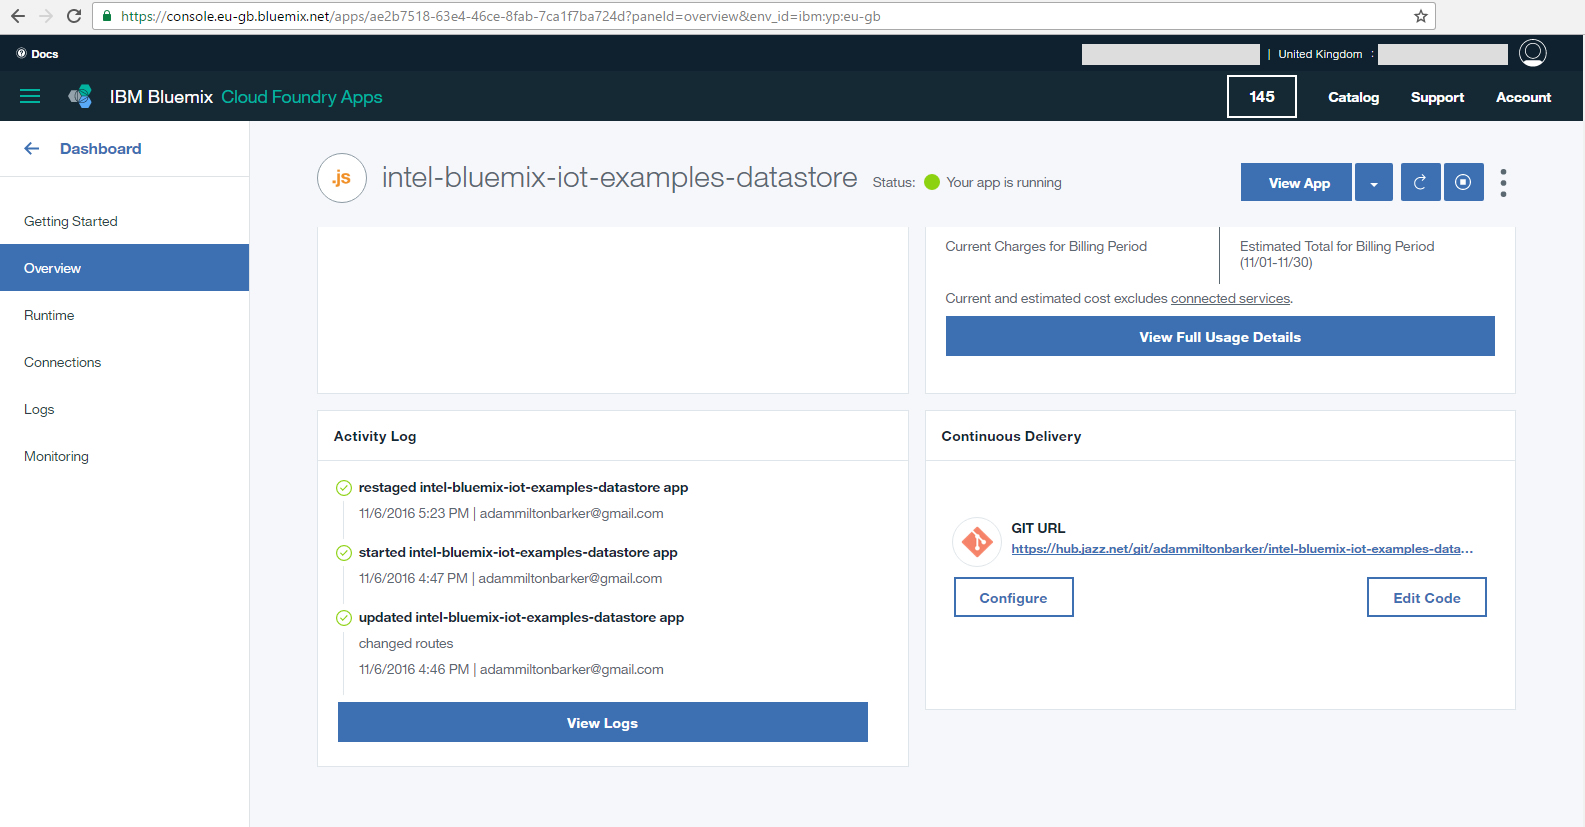Follow the connected services link

coord(1230,298)
